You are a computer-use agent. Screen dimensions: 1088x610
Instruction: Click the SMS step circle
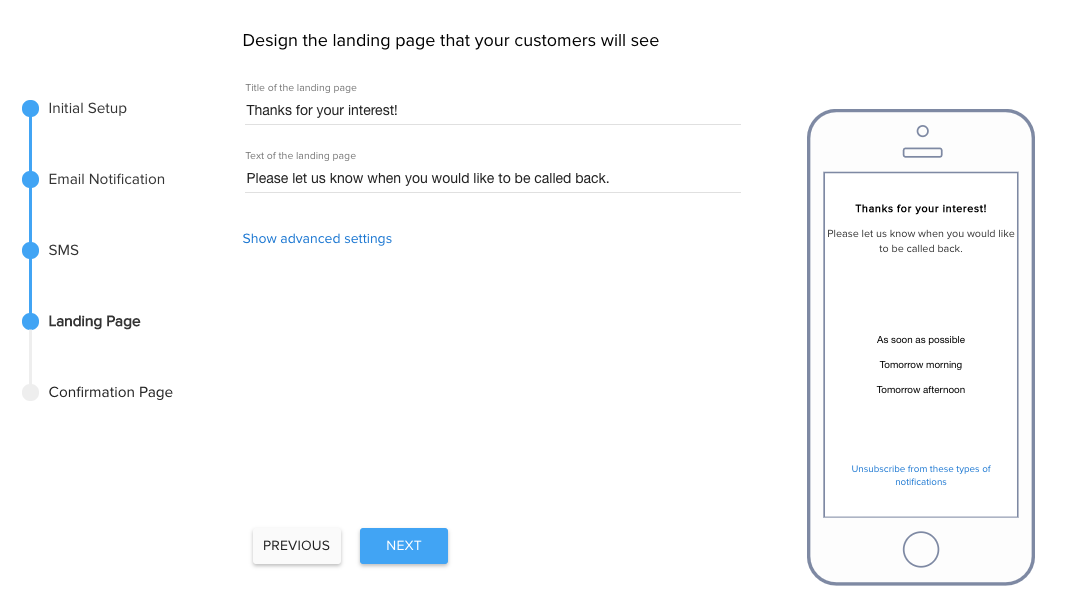[x=31, y=250]
